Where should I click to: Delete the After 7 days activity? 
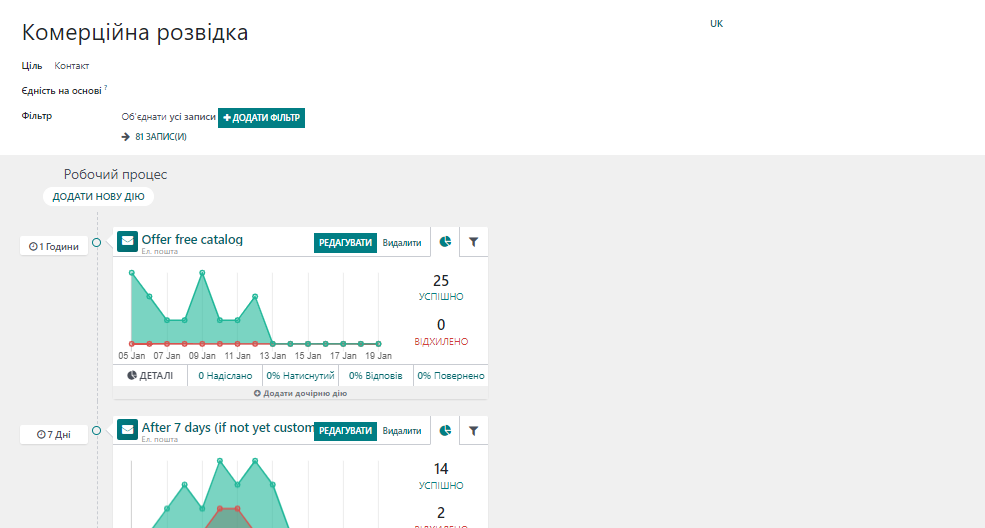402,431
